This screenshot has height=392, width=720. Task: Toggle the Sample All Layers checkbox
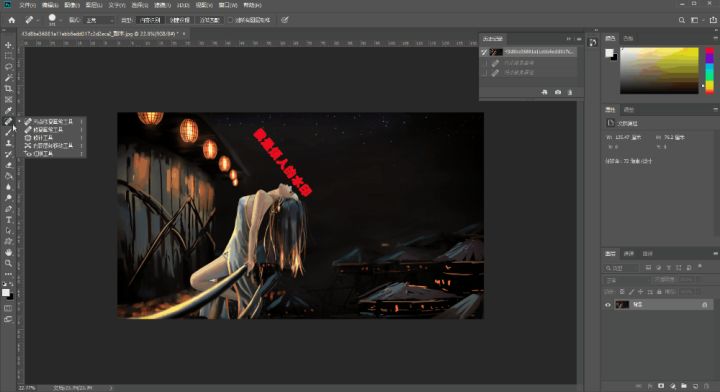click(231, 20)
